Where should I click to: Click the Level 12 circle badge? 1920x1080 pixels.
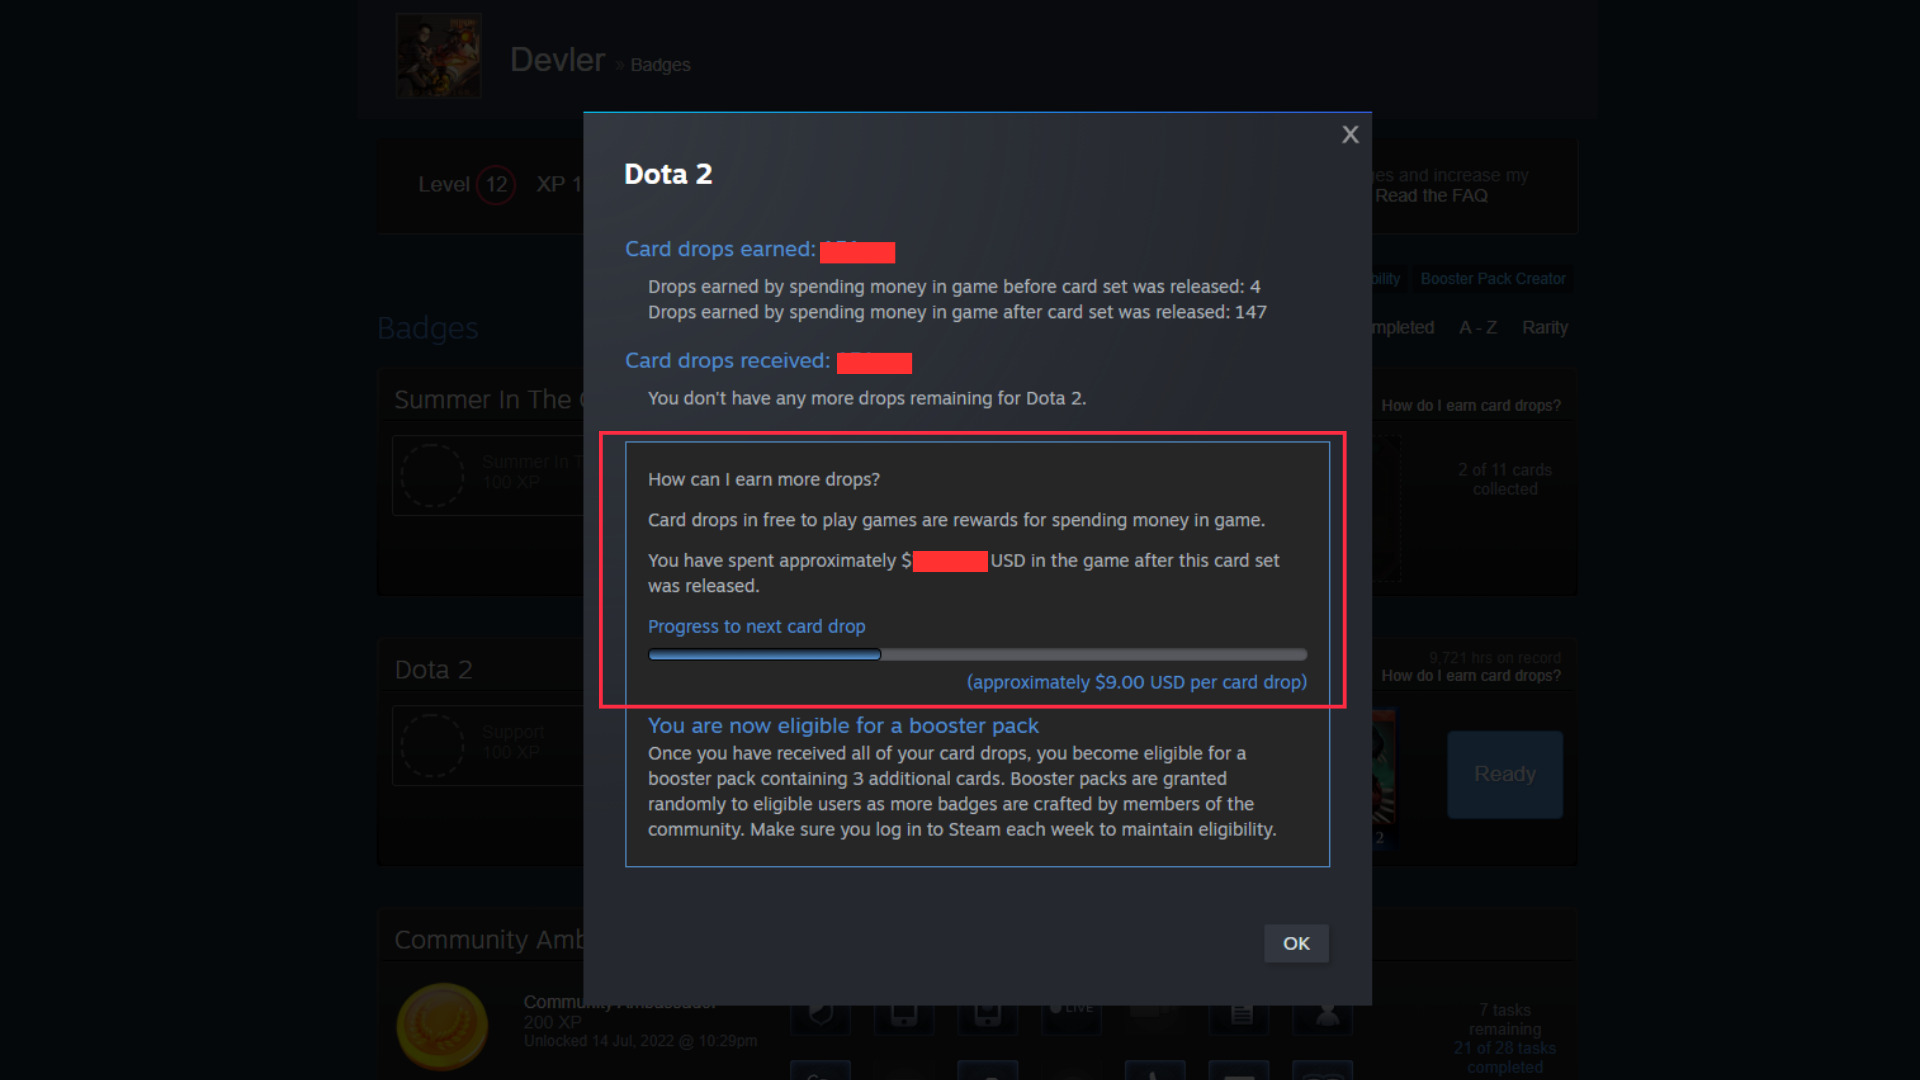(496, 185)
